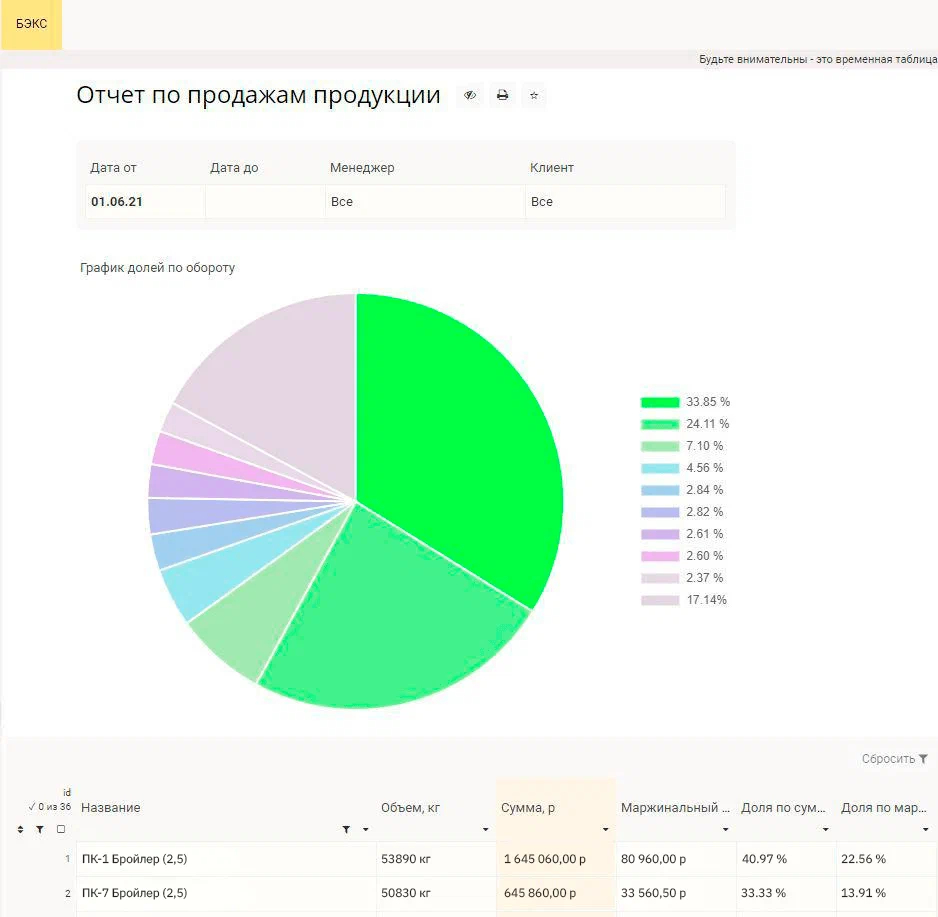
Task: Tick the select-all checkbox in the id column
Action: (61, 829)
